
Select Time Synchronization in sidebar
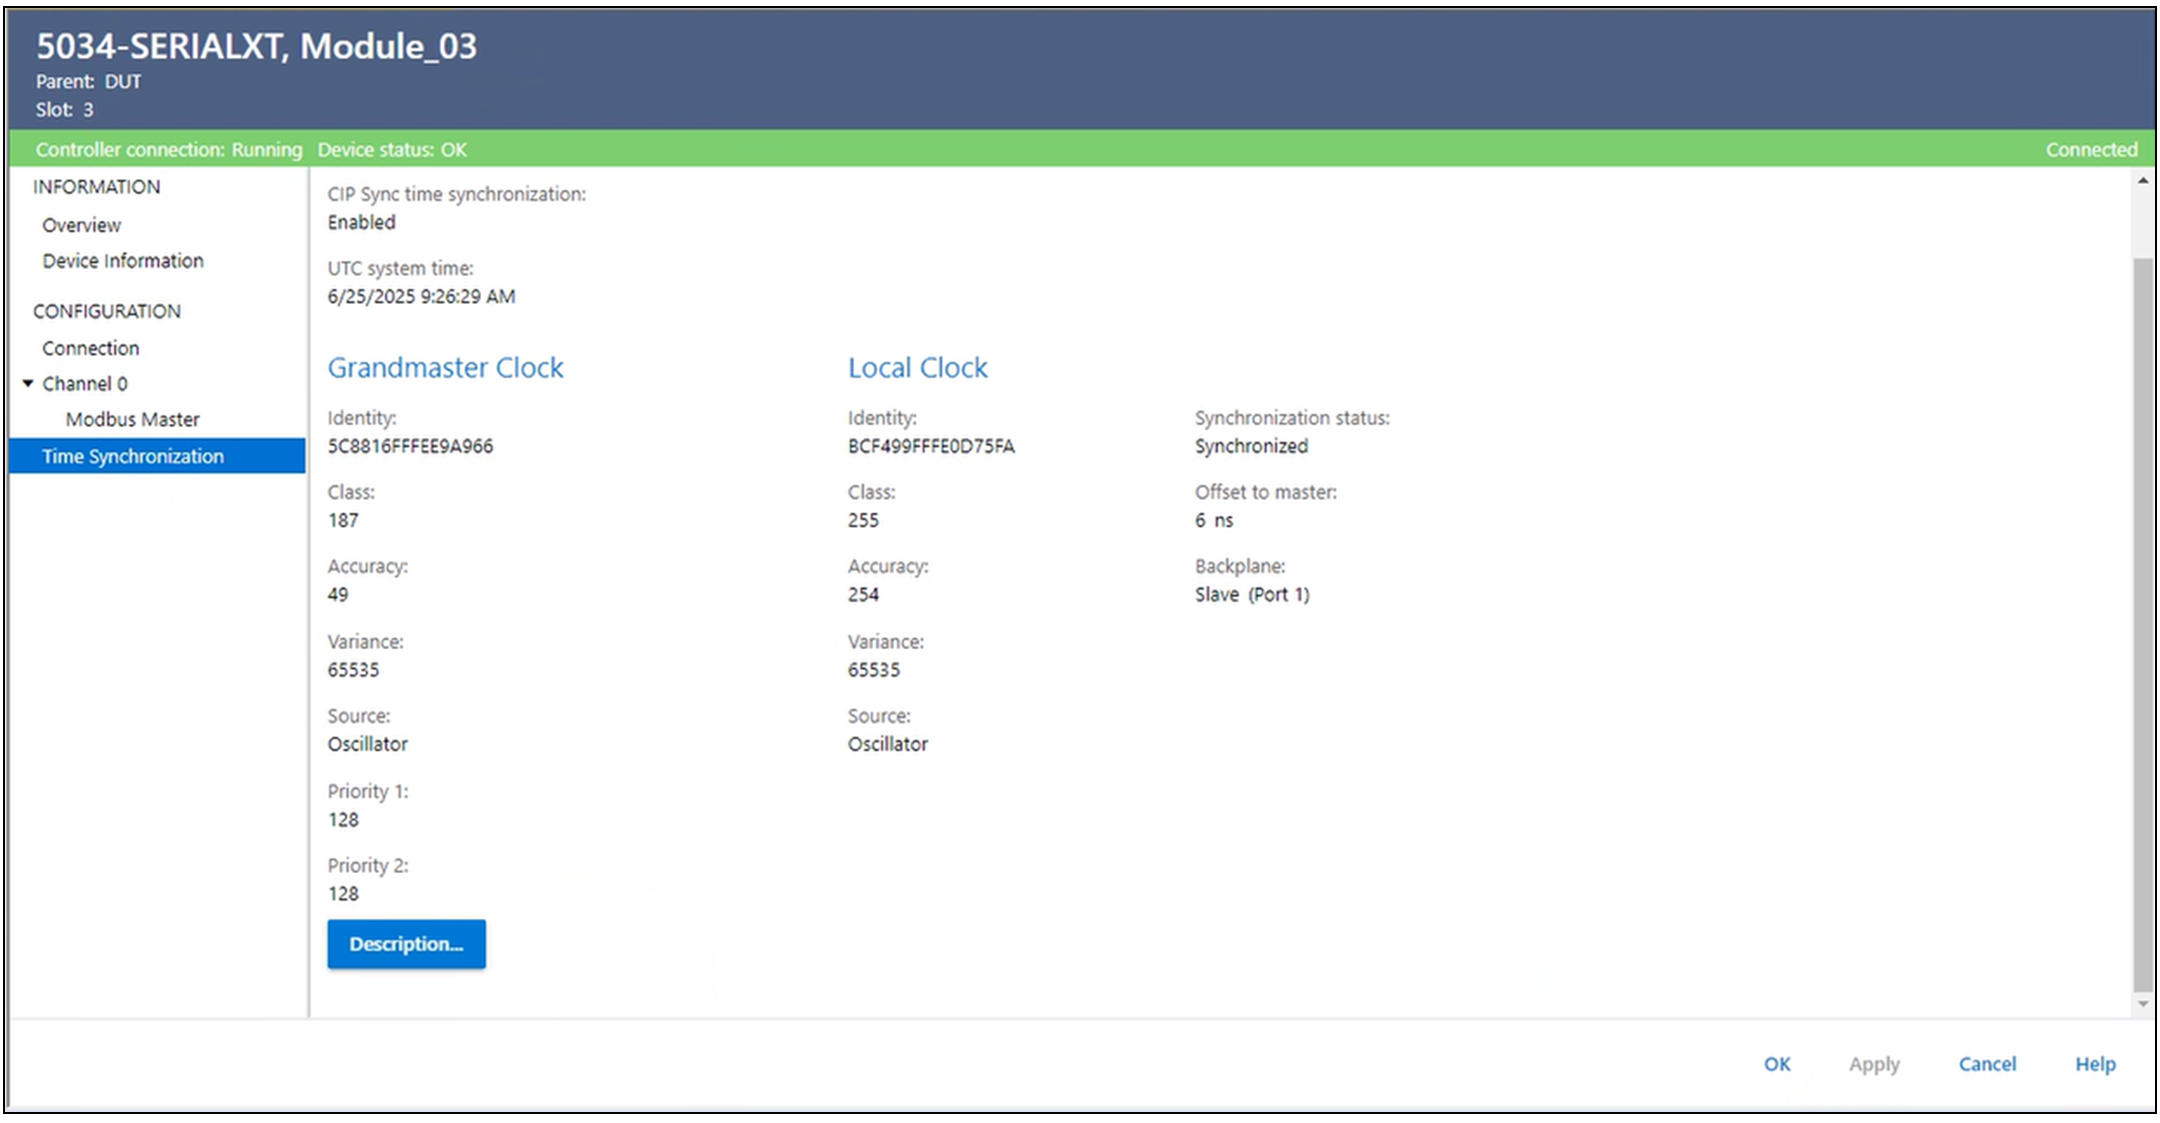pyautogui.click(x=132, y=456)
